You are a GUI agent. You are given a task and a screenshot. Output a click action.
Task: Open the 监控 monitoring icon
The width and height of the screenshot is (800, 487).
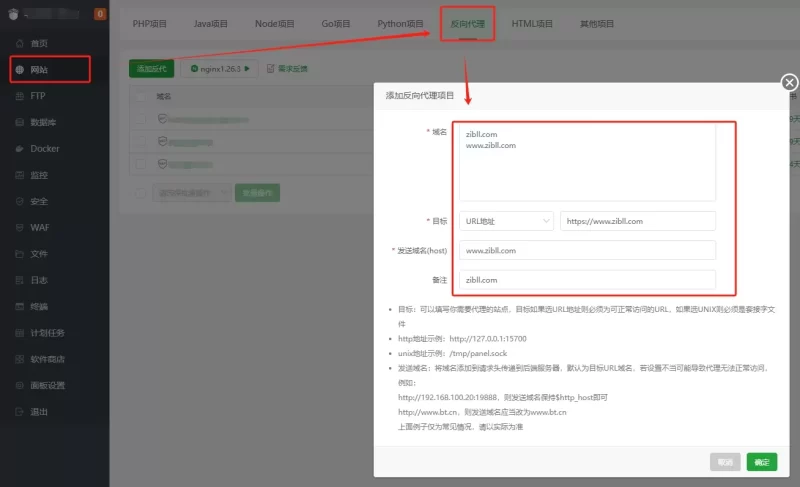[19, 175]
